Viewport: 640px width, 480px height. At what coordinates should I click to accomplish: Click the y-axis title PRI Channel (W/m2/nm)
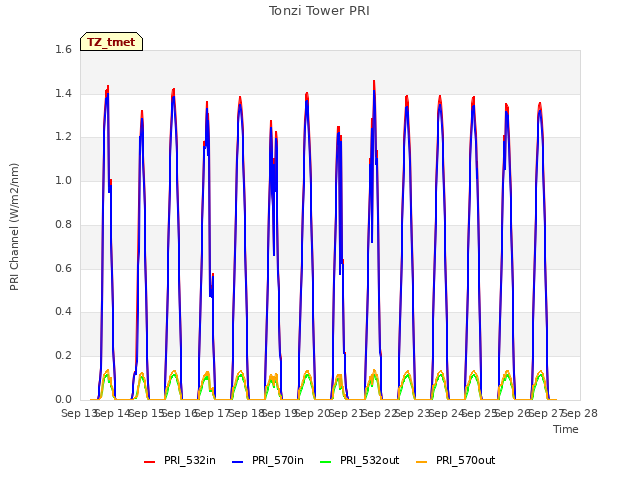pos(14,227)
